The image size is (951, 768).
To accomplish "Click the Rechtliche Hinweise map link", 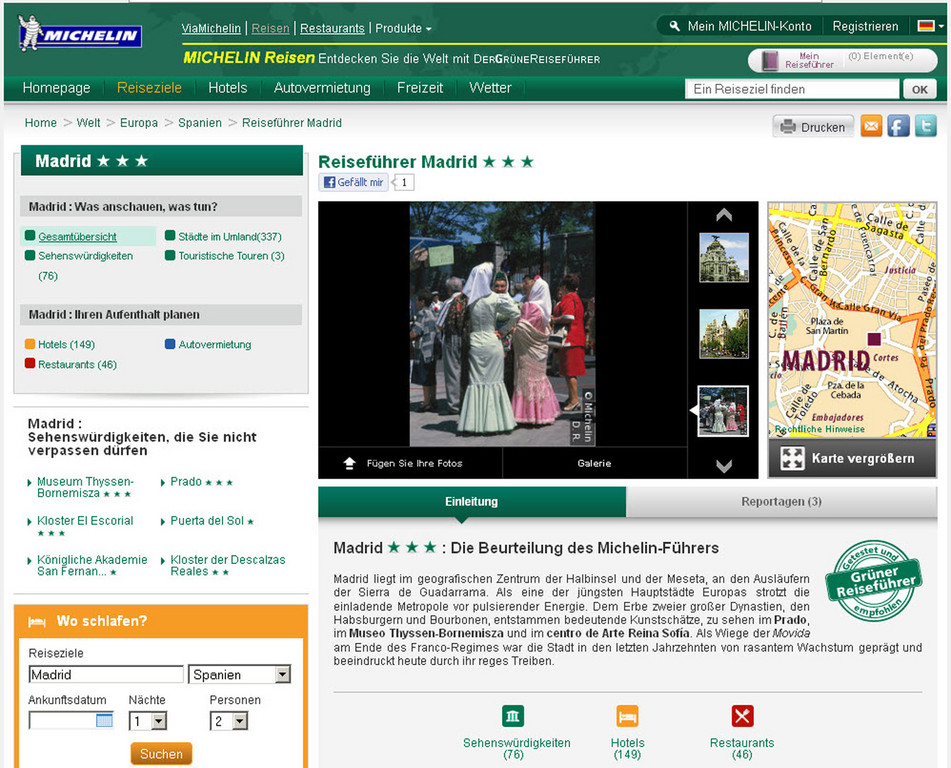I will [819, 429].
